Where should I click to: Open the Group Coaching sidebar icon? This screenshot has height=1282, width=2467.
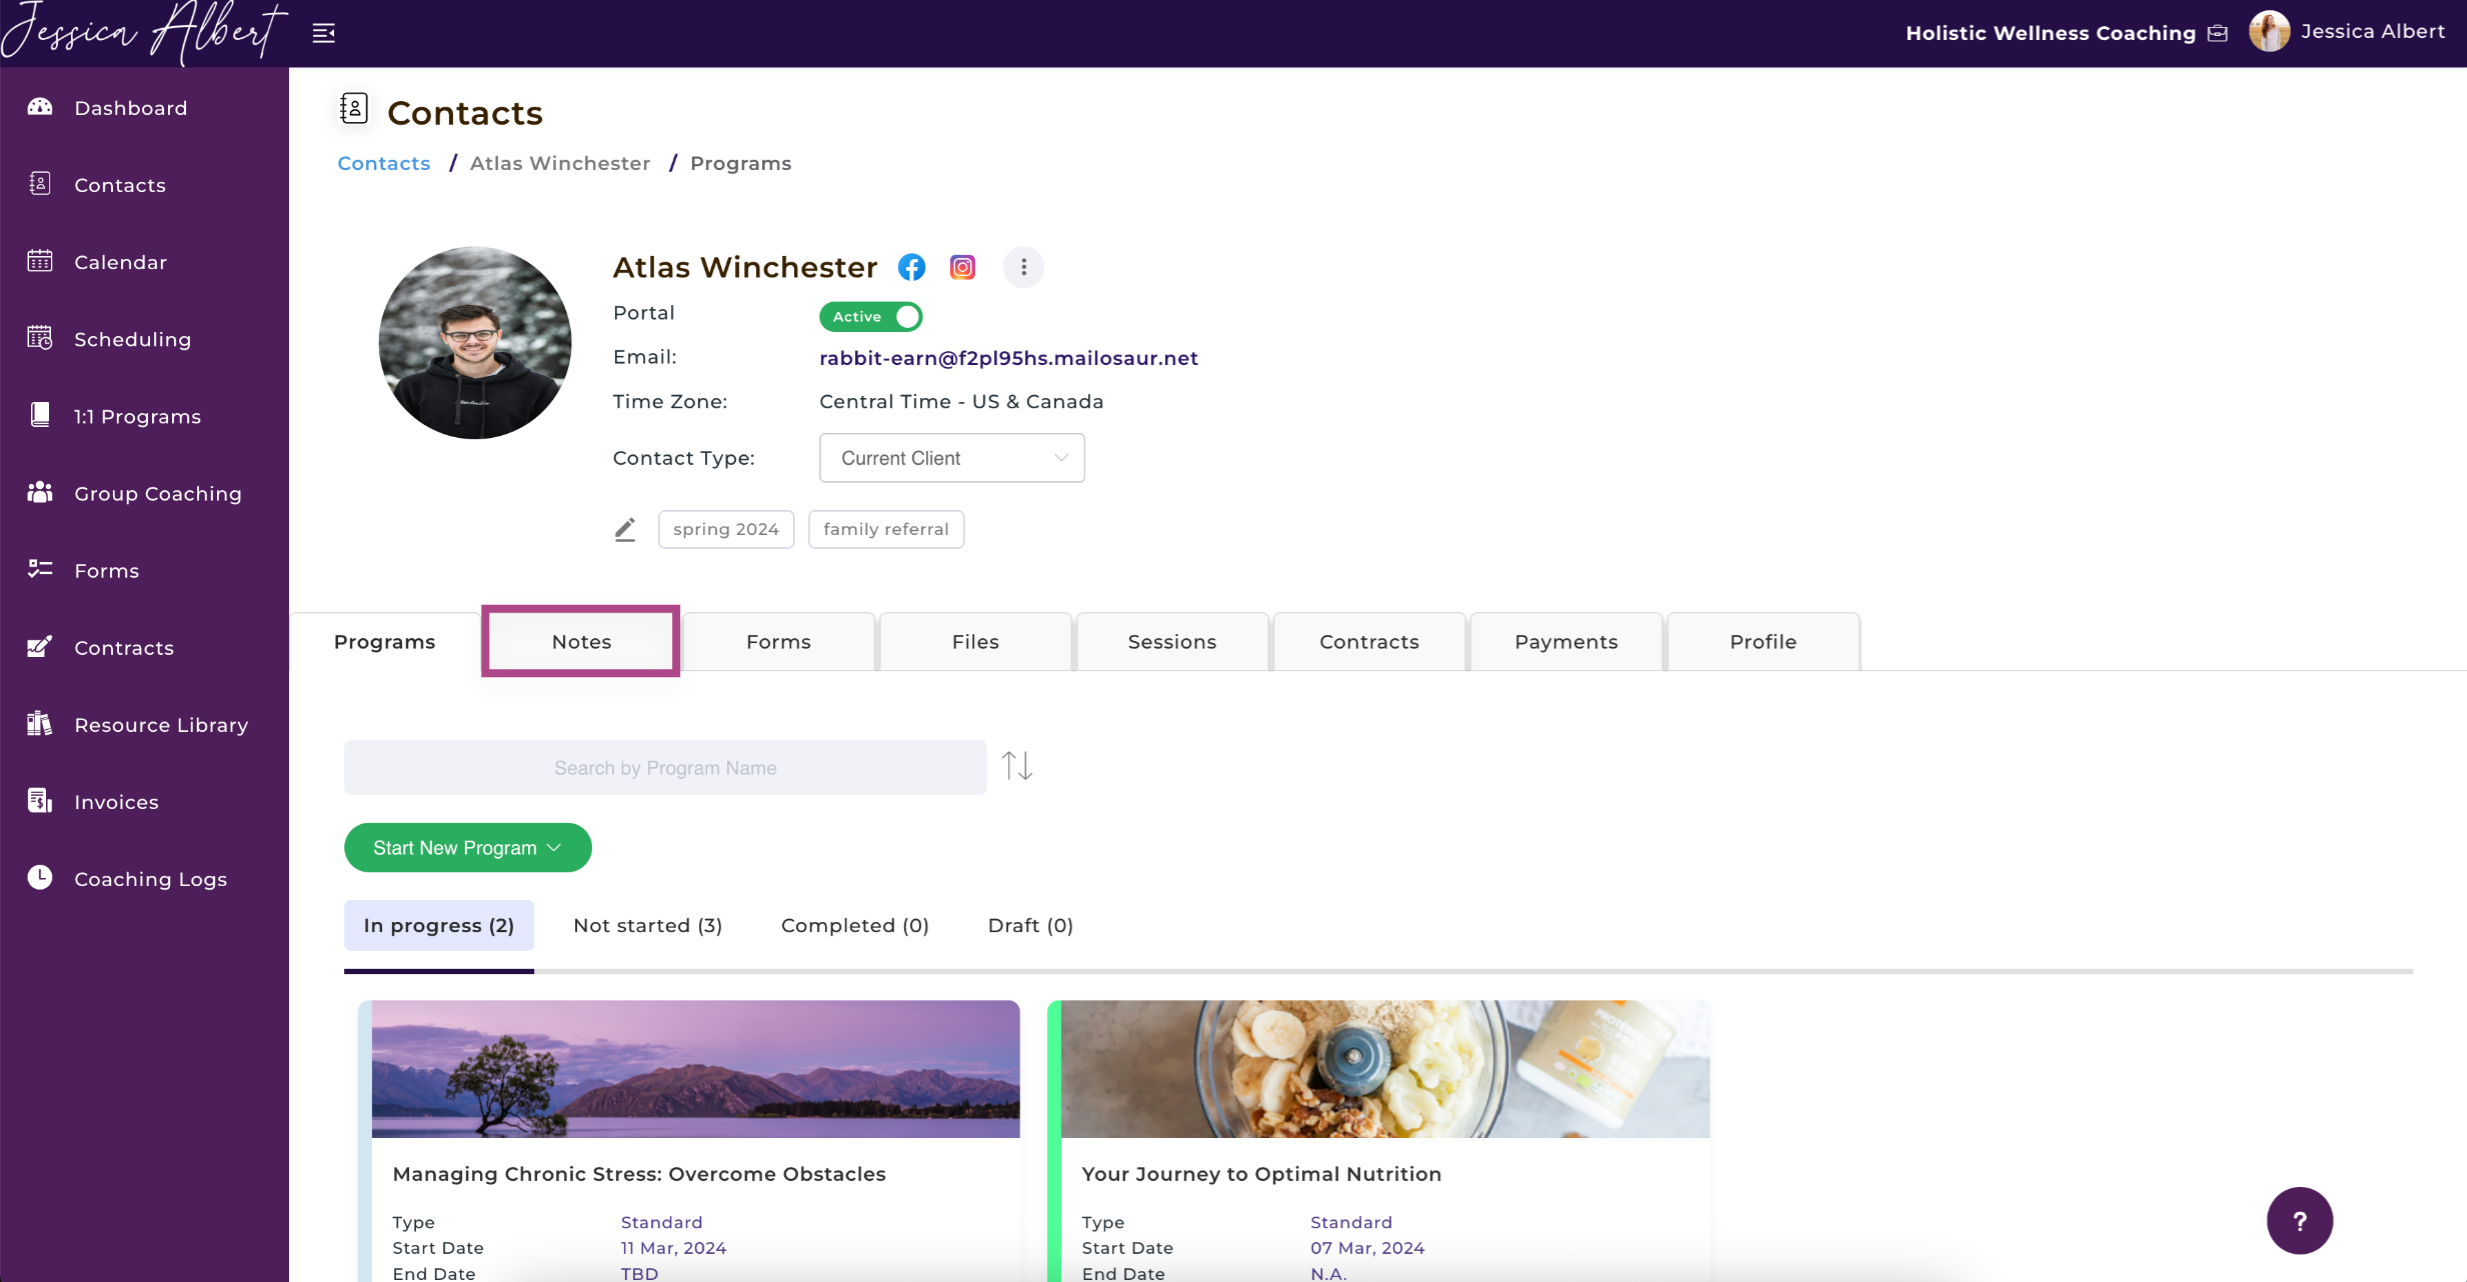[40, 492]
